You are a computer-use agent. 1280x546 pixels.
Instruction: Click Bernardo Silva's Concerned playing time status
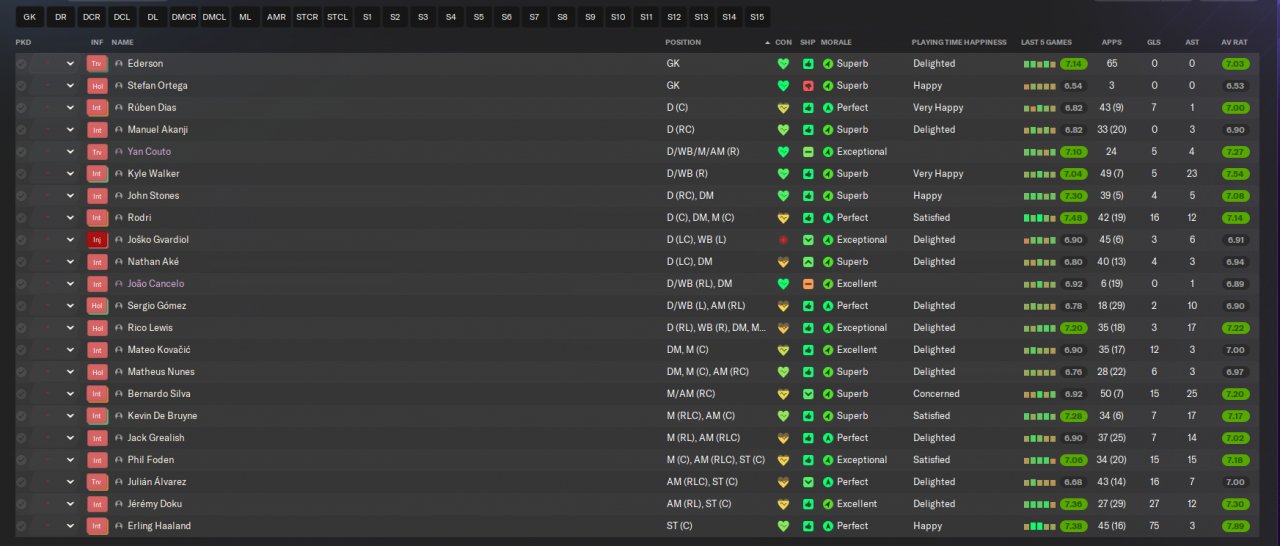[936, 393]
